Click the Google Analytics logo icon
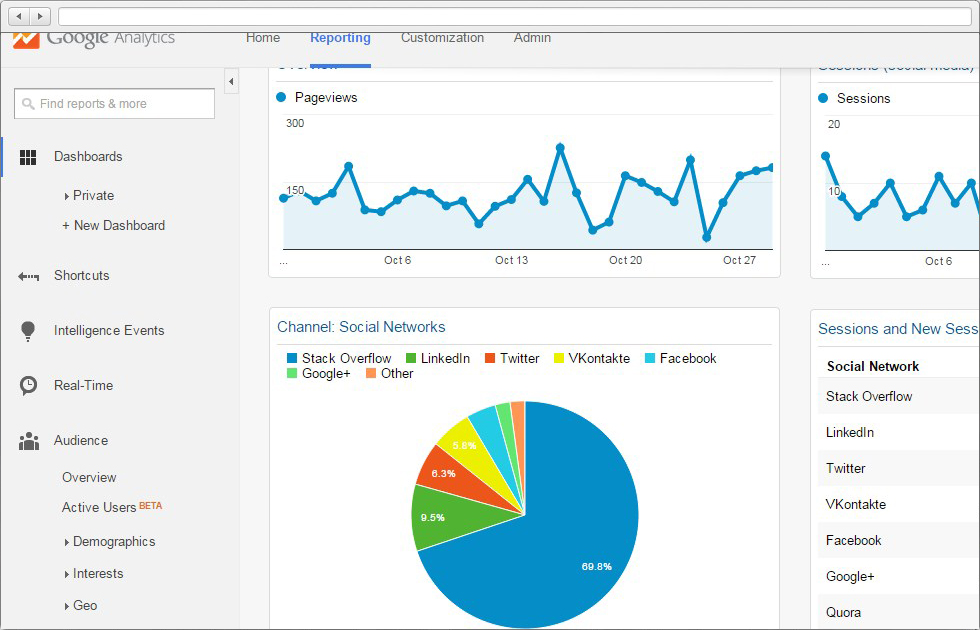Screen dimensions: 980x630 click(x=26, y=40)
